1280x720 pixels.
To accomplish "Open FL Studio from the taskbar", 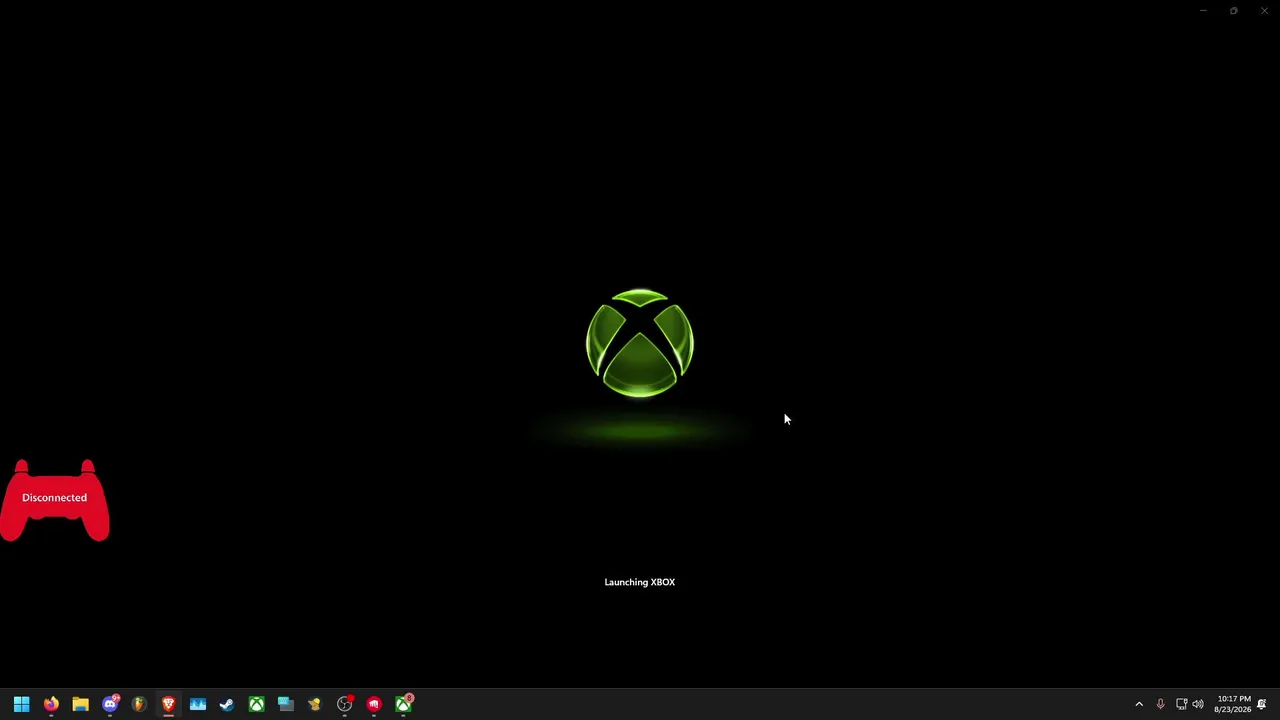I will pyautogui.click(x=139, y=704).
